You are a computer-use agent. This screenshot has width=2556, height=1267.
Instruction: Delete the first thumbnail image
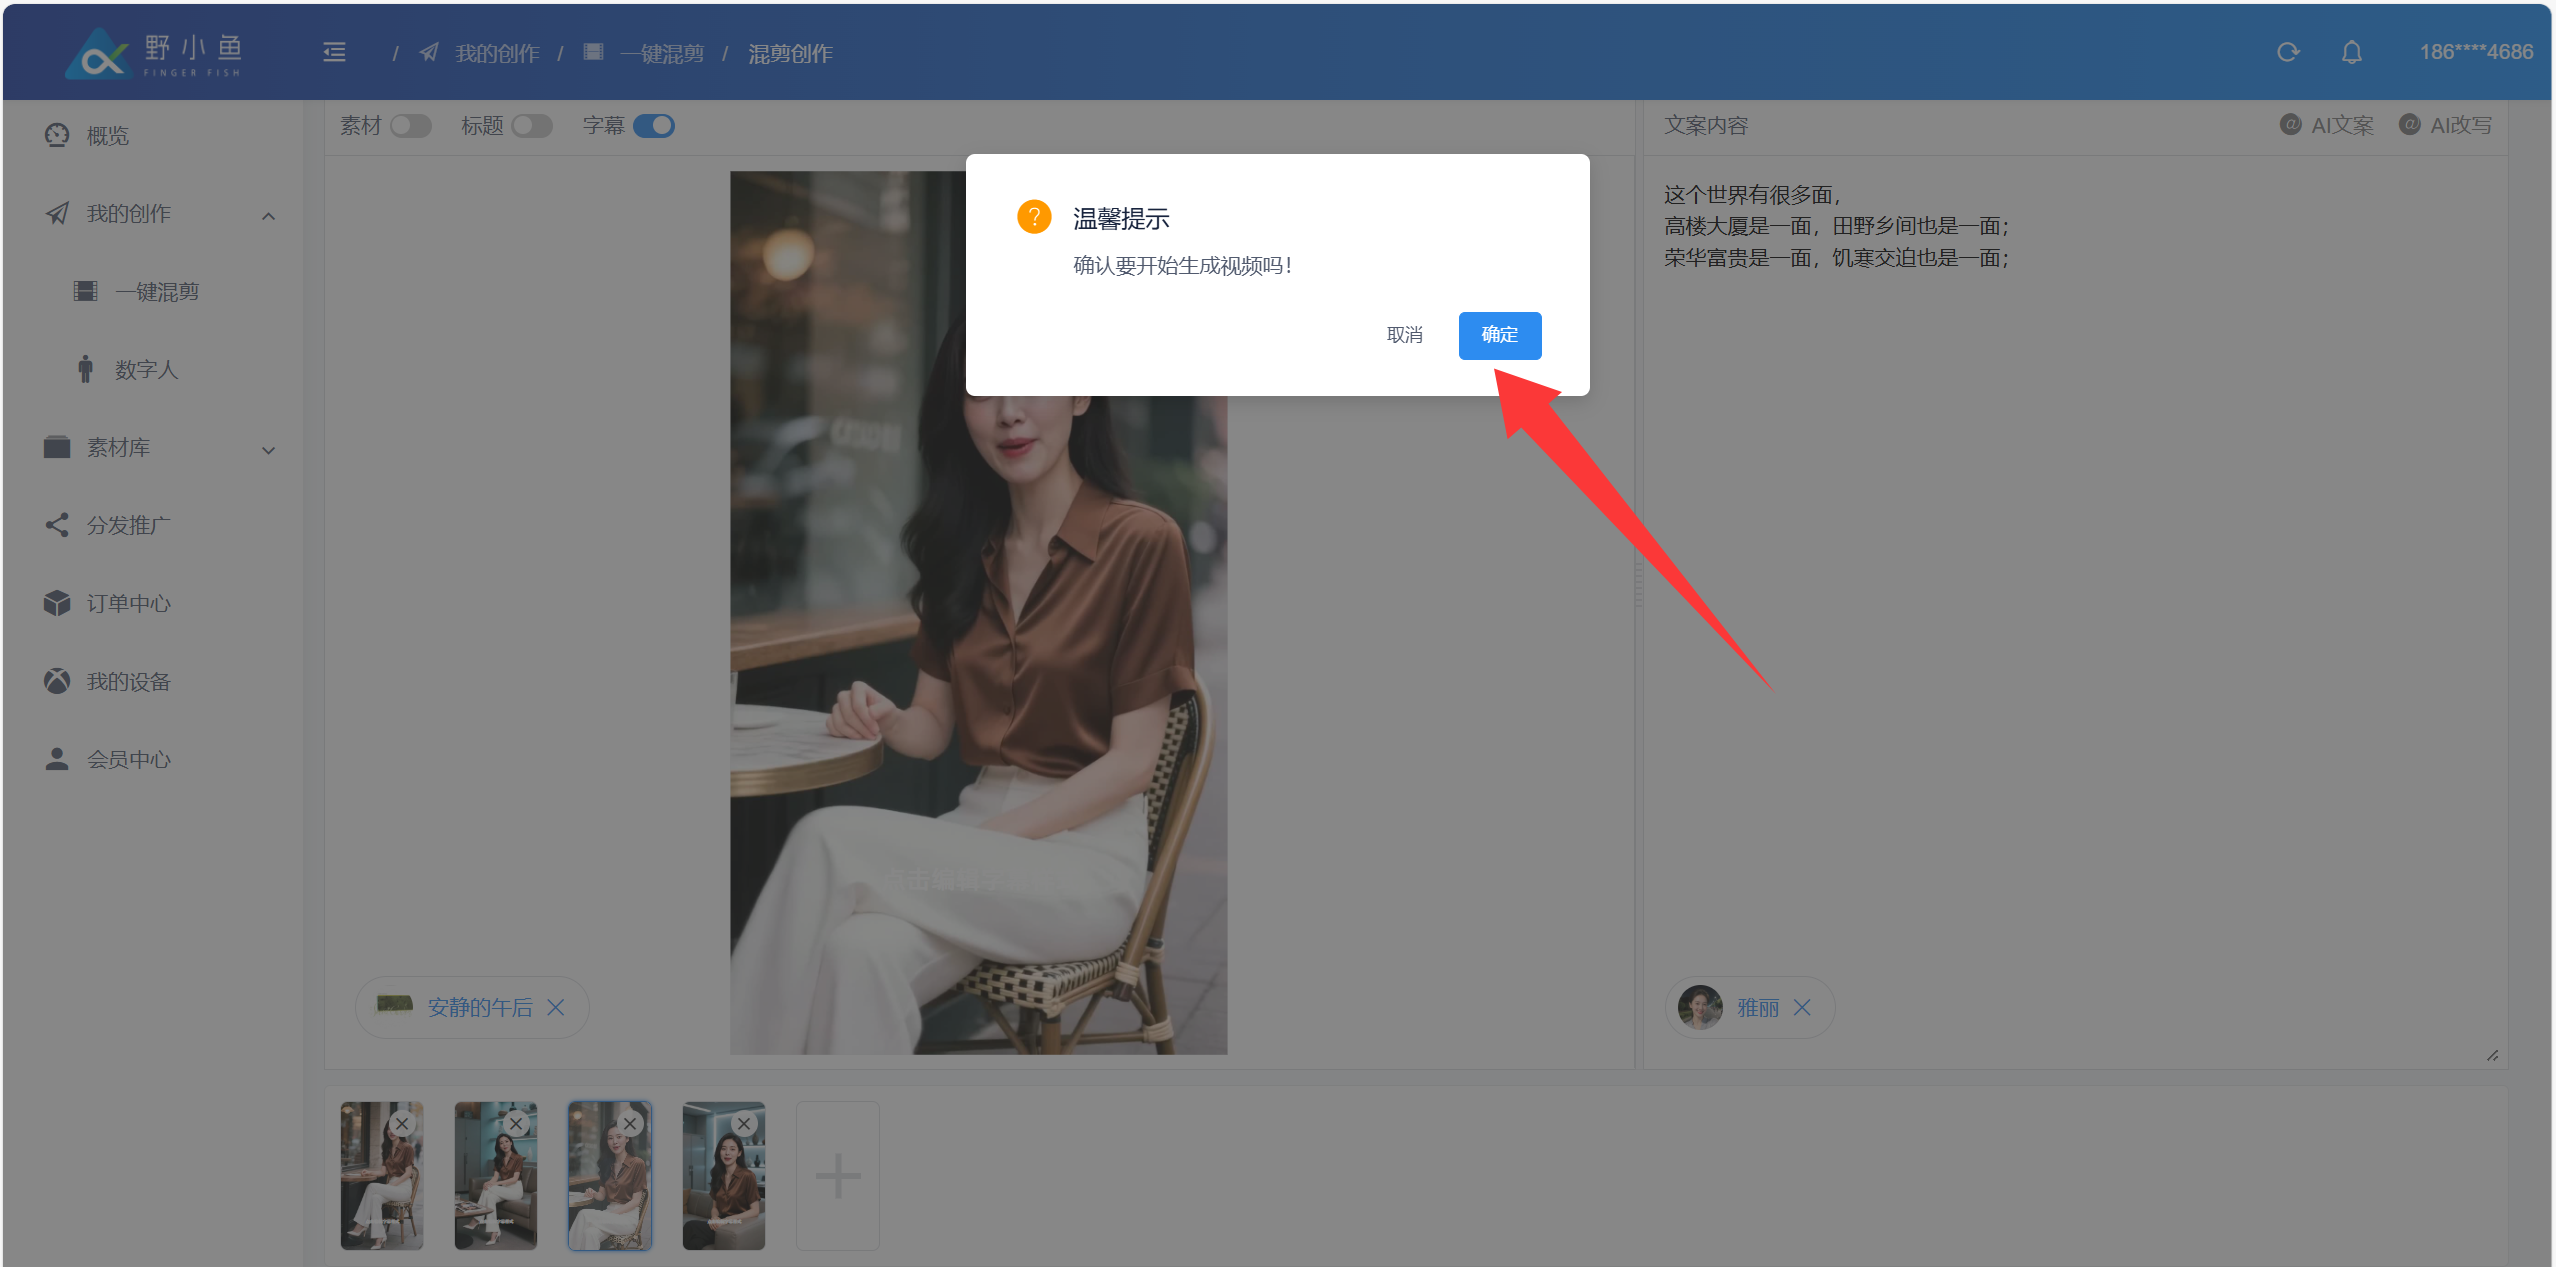point(402,1124)
